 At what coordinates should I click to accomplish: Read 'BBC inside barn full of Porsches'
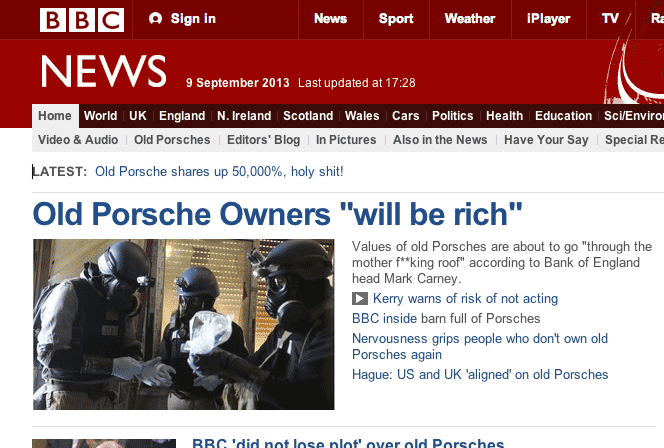click(446, 318)
